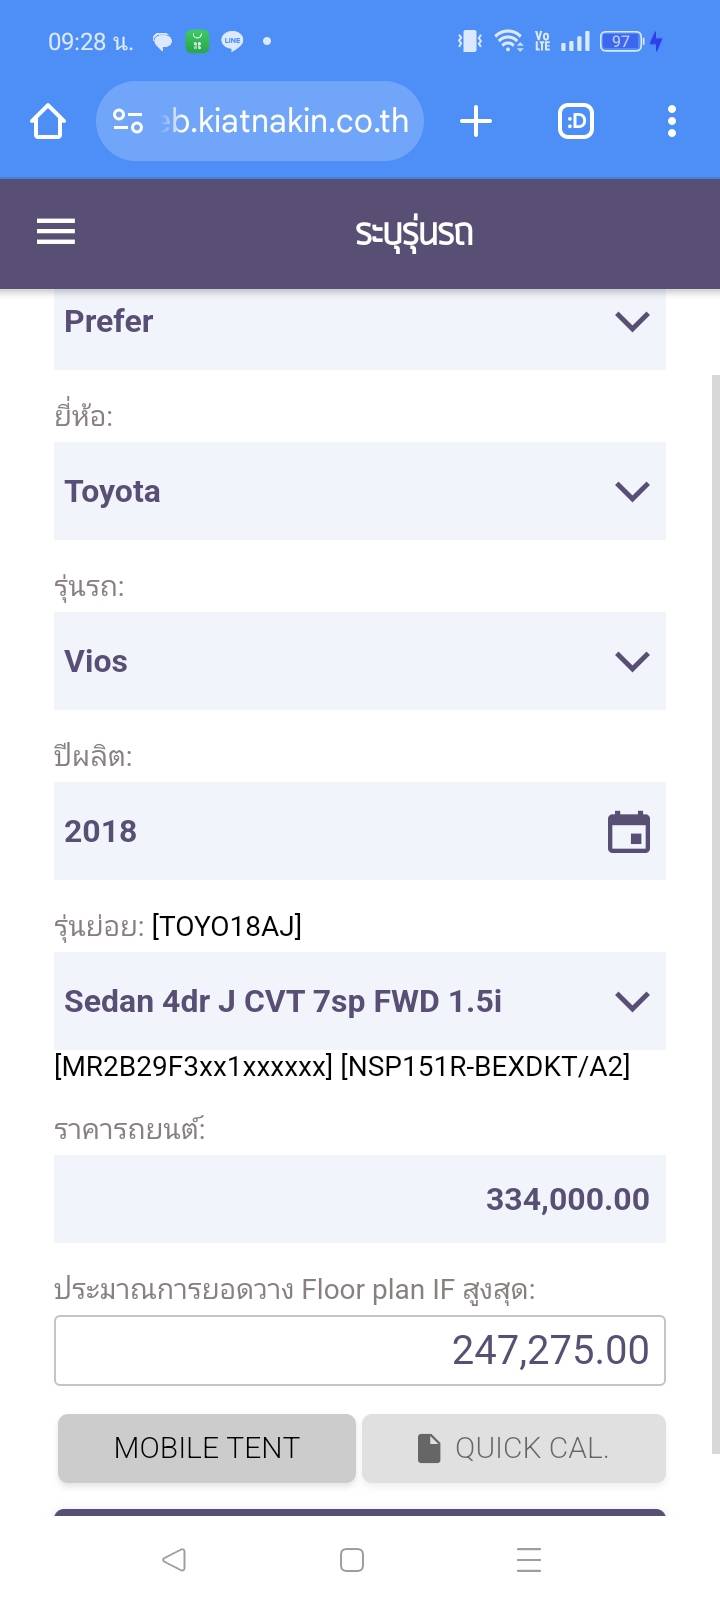Open the tab switcher icon
The image size is (720, 1604).
coord(576,122)
